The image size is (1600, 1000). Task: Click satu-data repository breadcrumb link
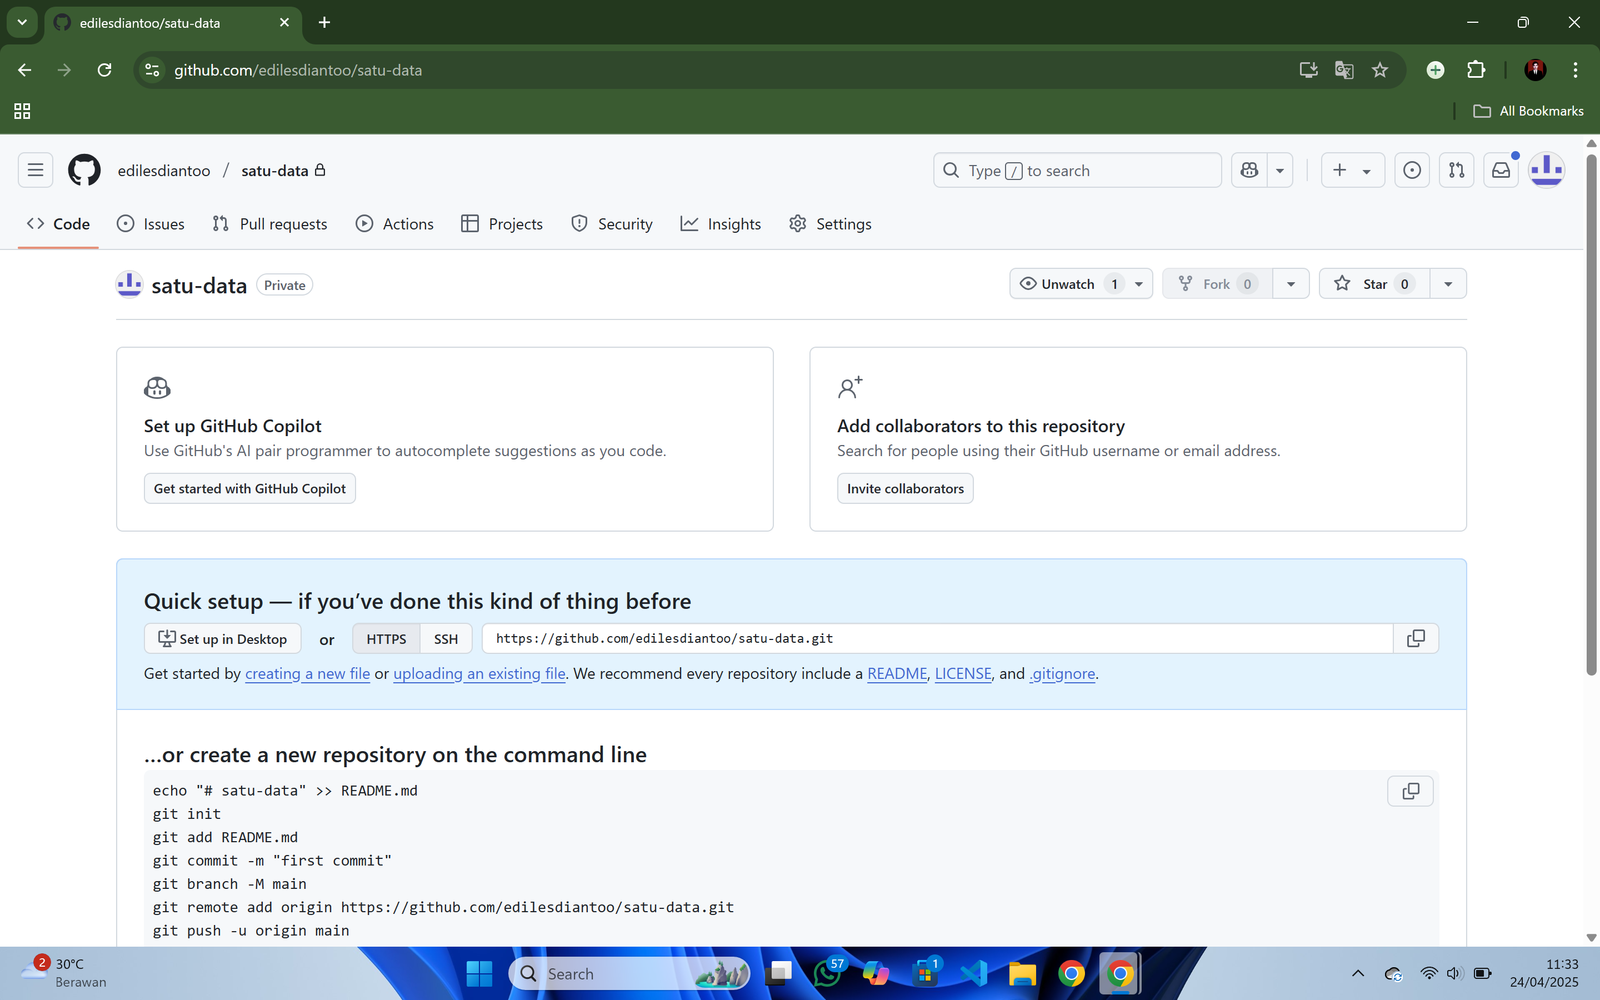(275, 171)
